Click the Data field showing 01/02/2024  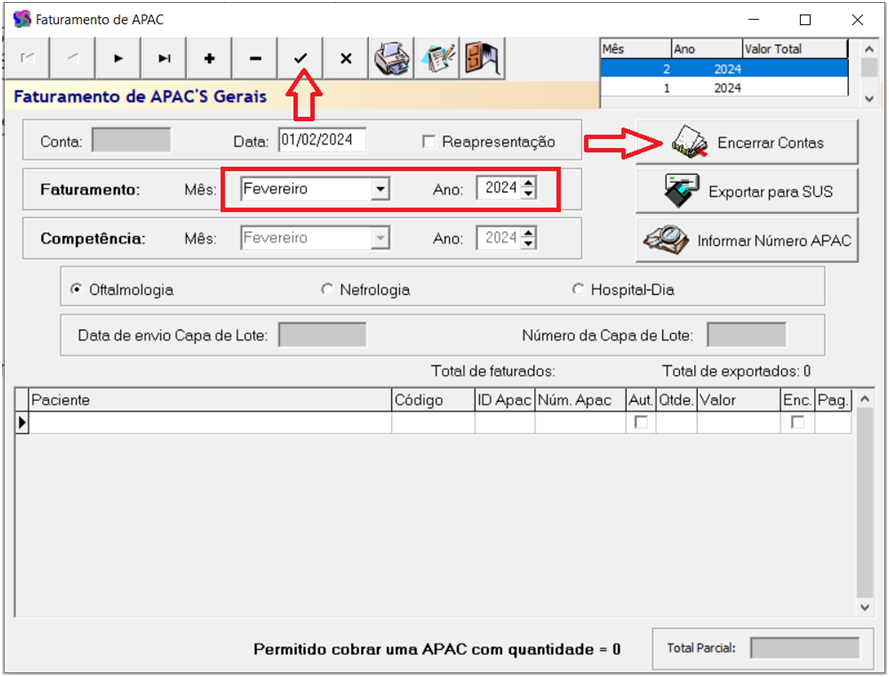tap(322, 140)
